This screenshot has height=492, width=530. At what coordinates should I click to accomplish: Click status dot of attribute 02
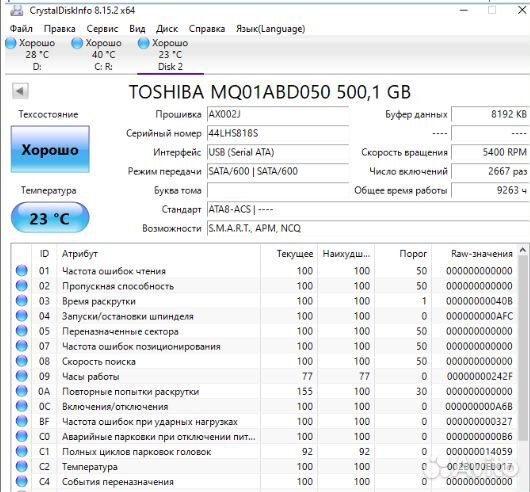[22, 286]
